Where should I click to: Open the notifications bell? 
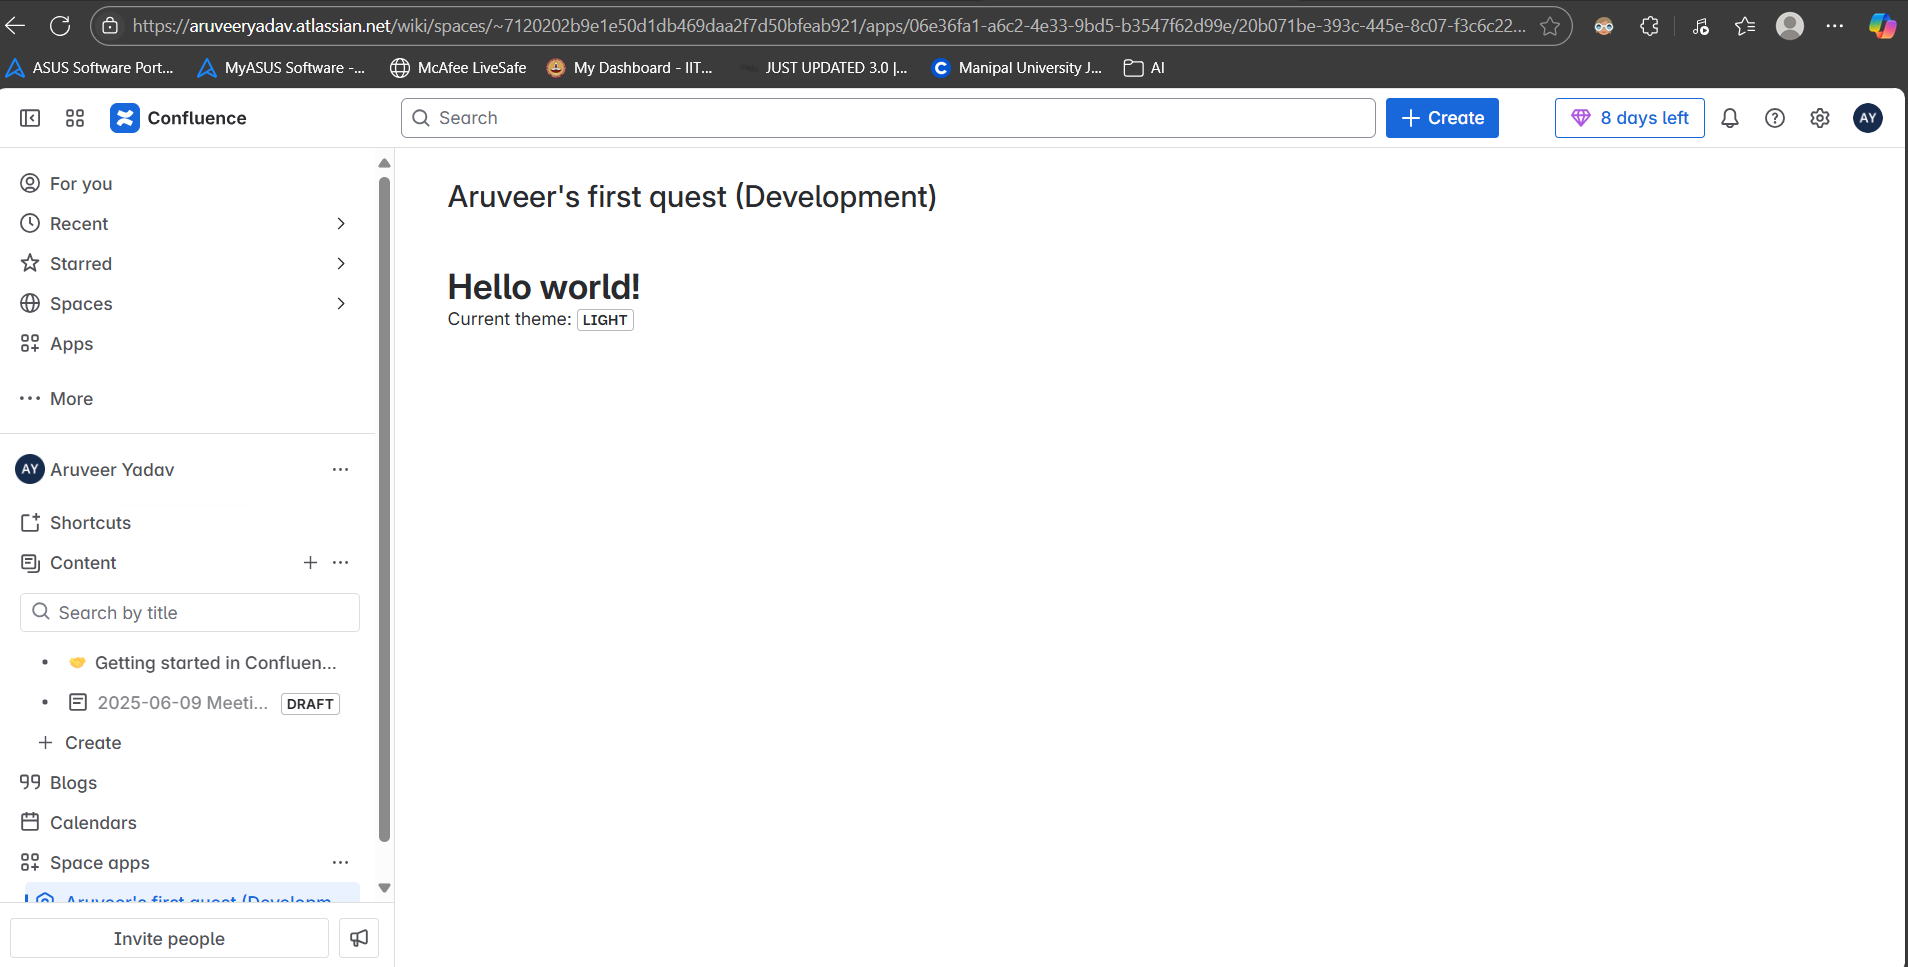[x=1730, y=118]
